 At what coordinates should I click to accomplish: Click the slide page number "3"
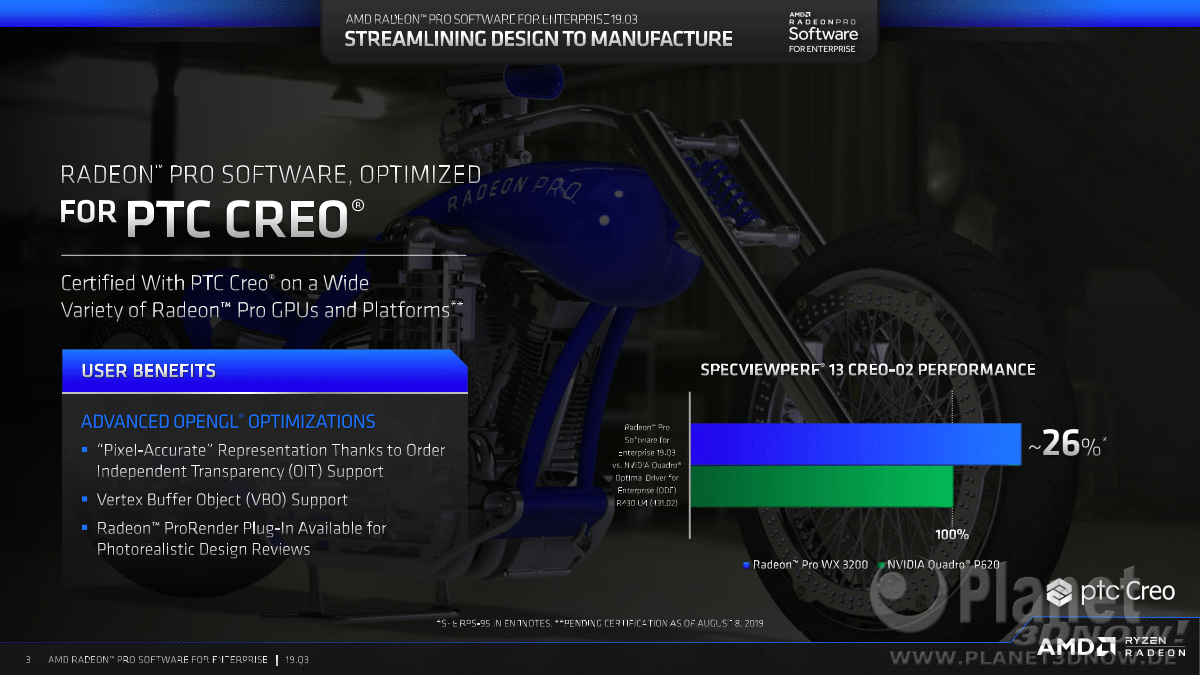(28, 660)
